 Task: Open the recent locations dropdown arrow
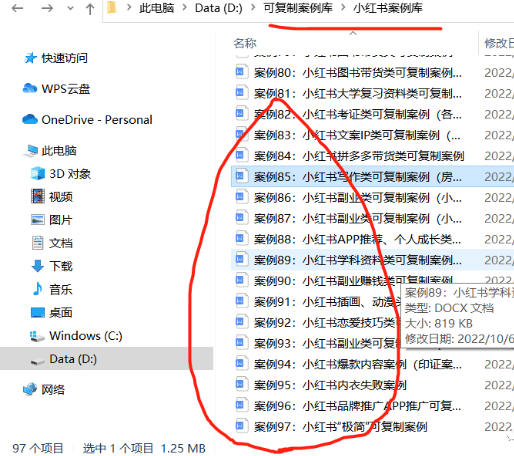point(70,9)
